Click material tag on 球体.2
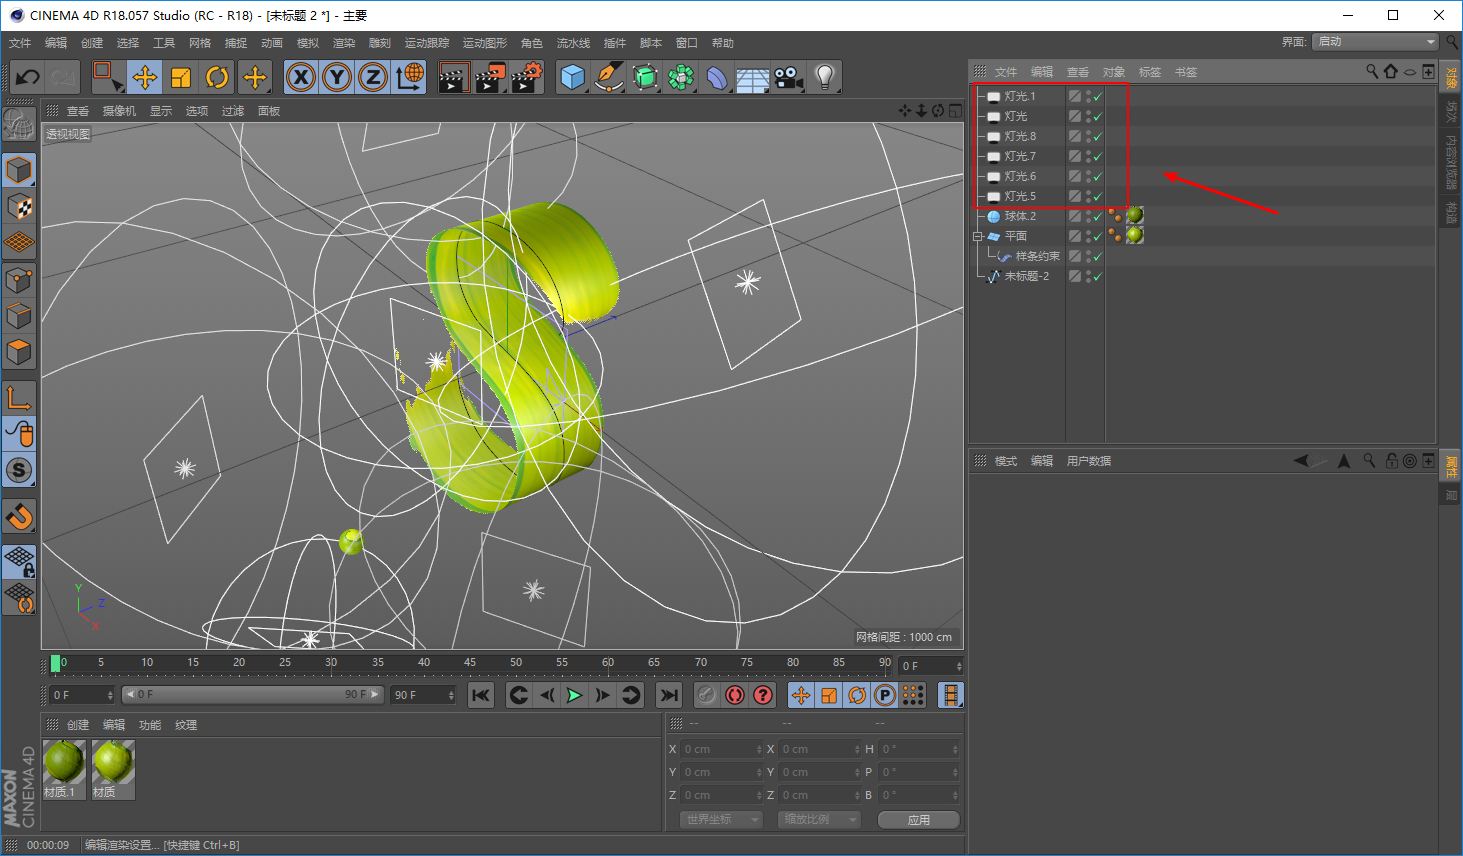 click(1135, 215)
